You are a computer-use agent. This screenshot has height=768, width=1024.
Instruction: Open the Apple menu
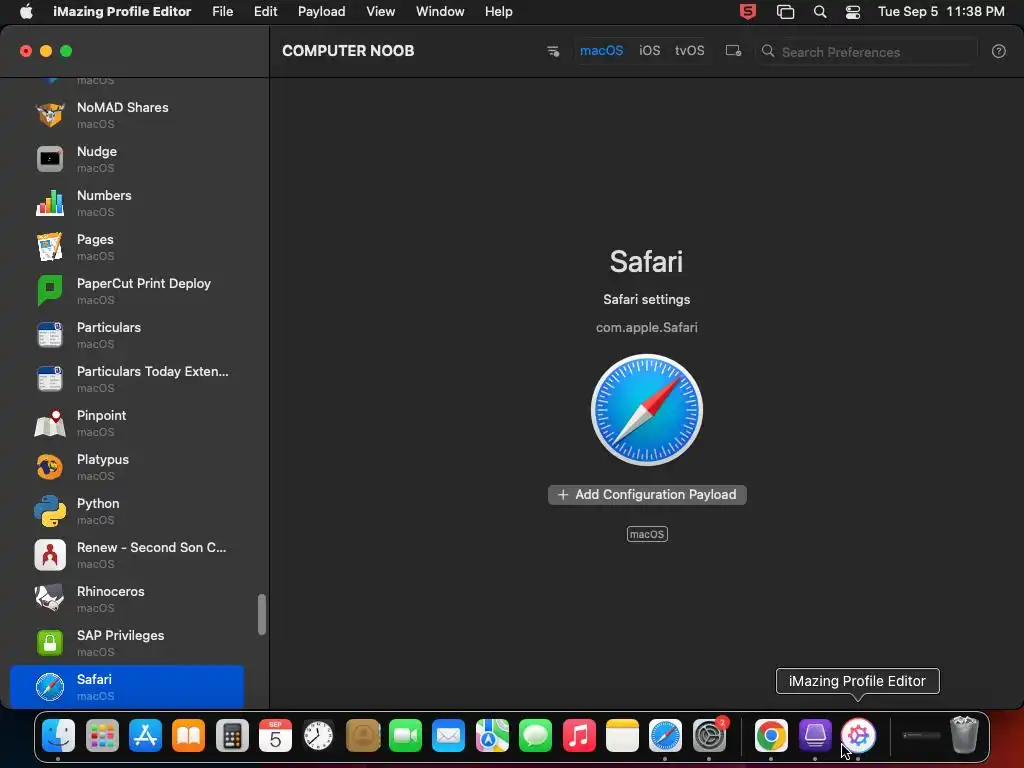(26, 12)
